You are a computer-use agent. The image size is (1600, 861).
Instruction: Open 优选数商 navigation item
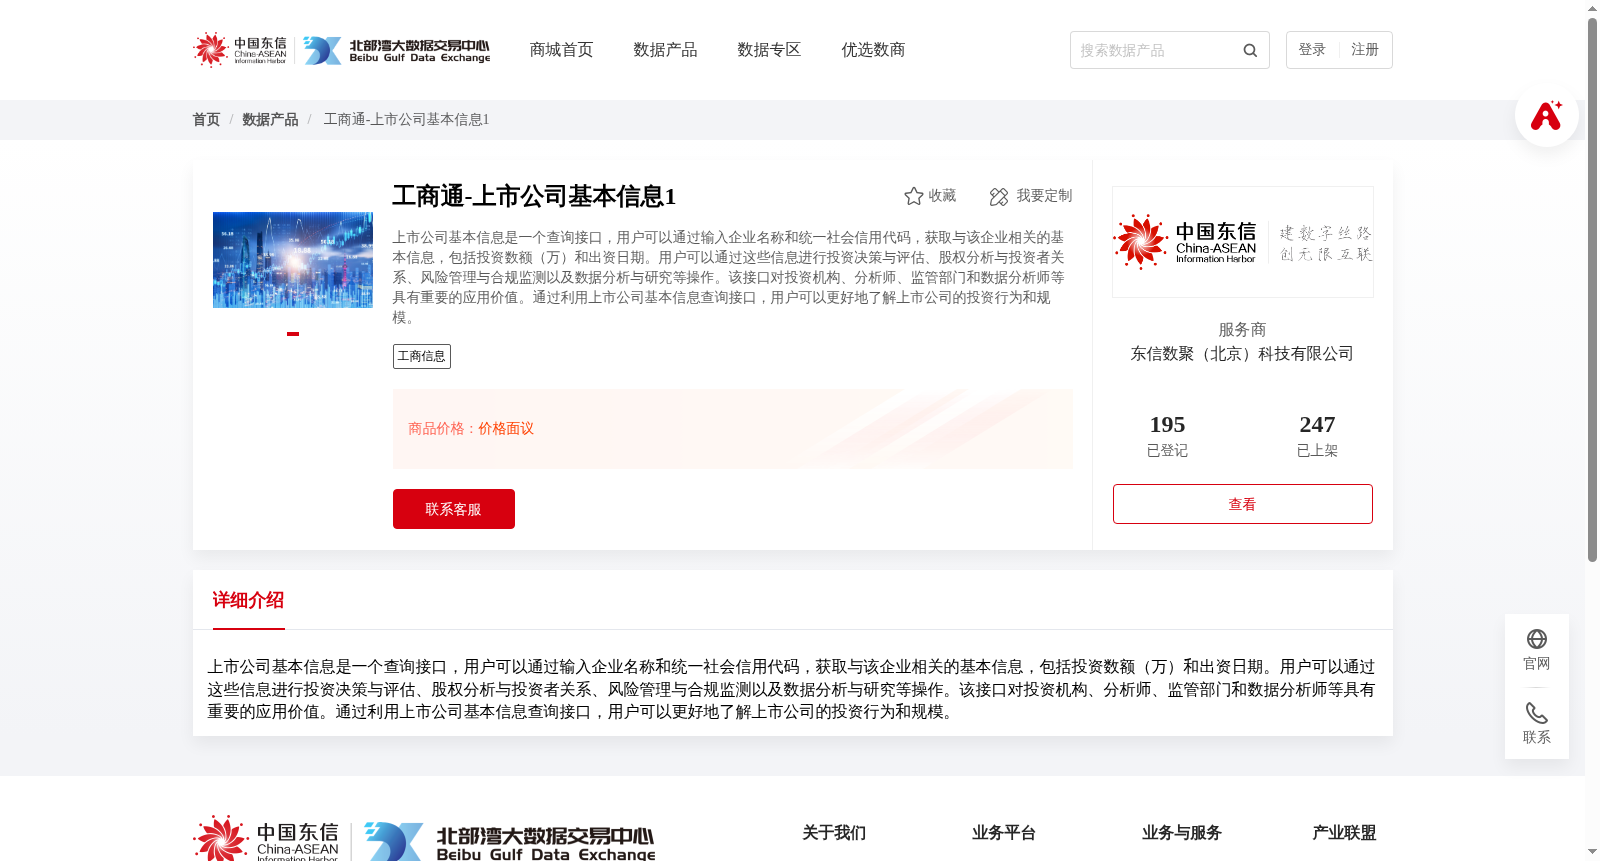873,50
